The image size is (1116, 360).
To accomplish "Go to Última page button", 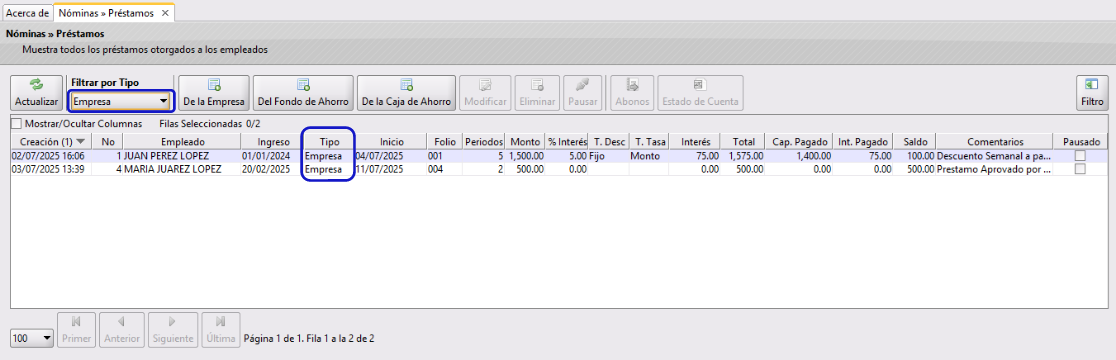I will pyautogui.click(x=221, y=330).
